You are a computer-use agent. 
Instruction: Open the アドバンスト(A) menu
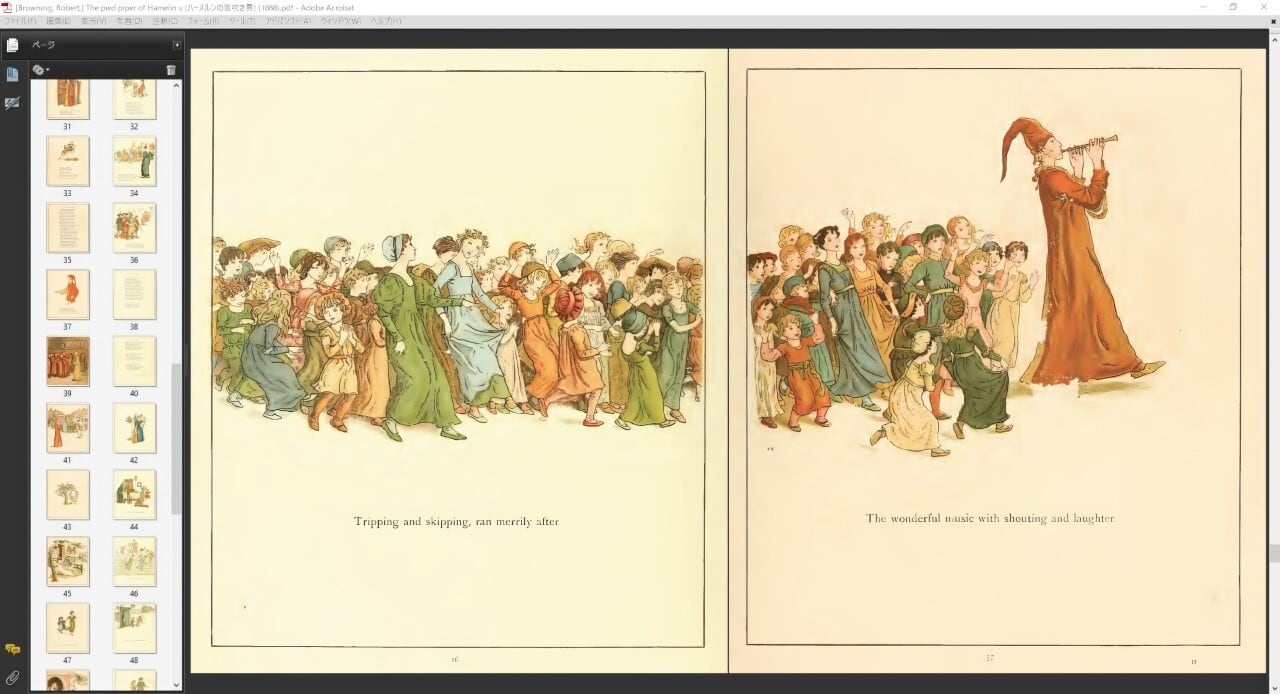(288, 20)
